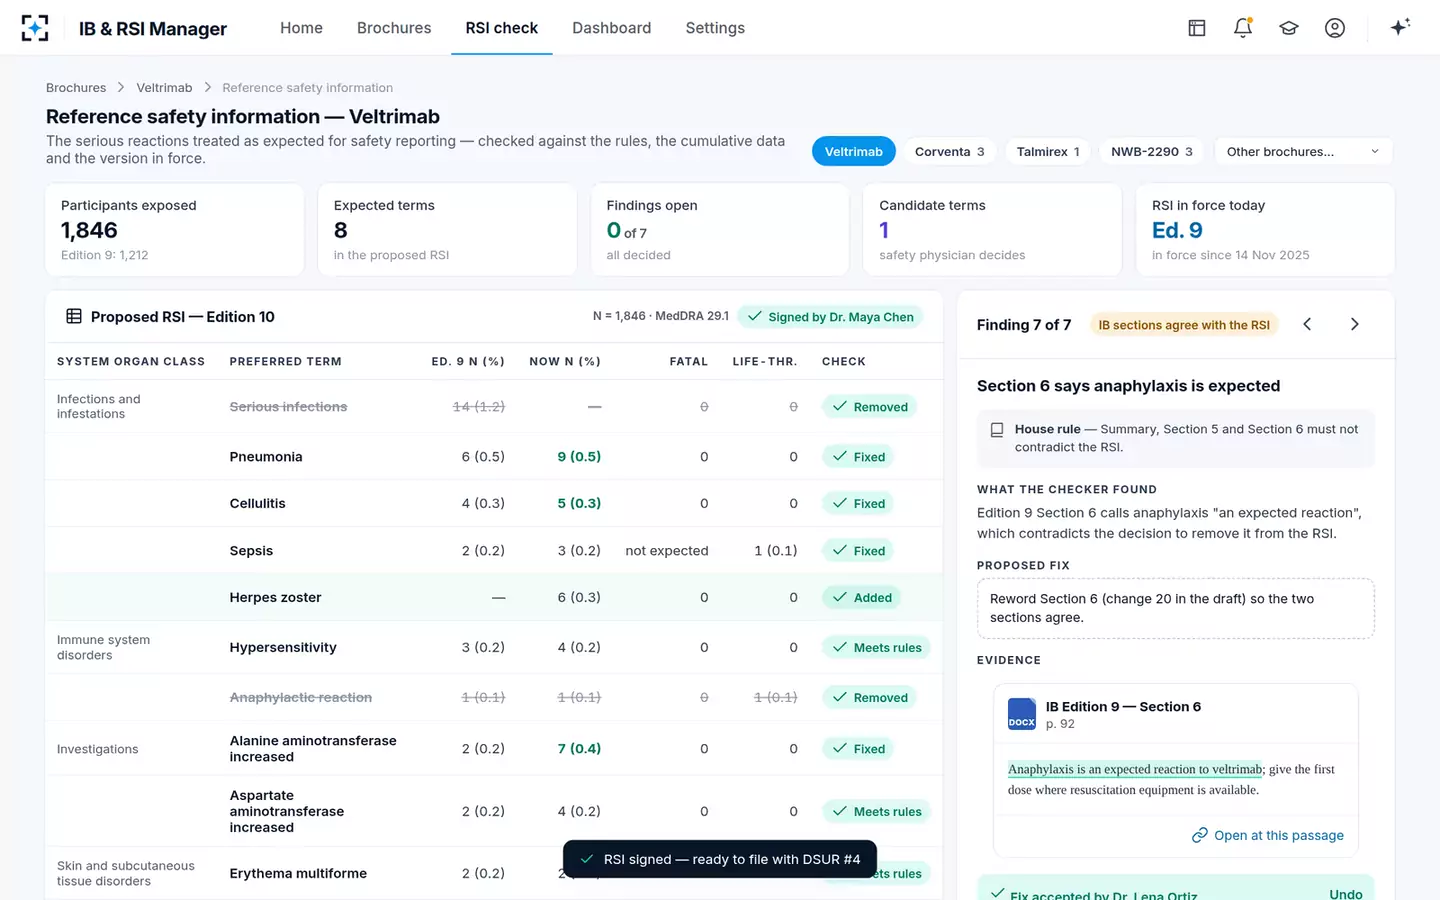
Task: Select the Herpes zoster row
Action: tap(494, 597)
